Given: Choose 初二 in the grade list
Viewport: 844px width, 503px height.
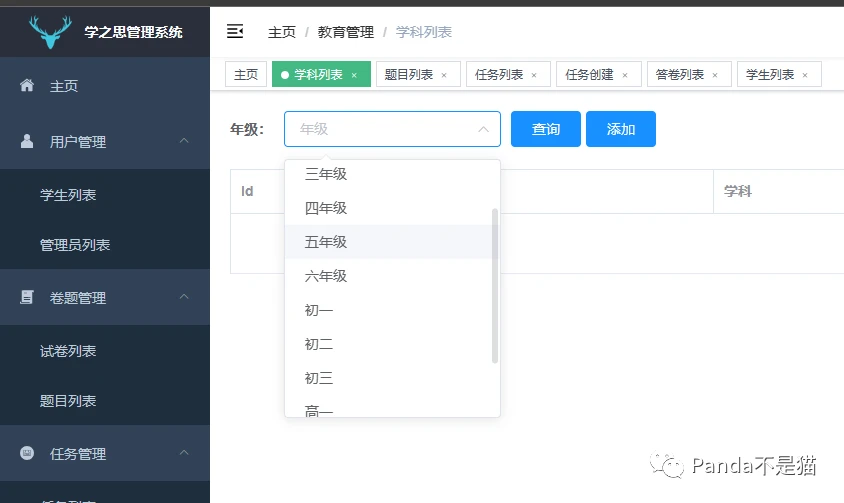Looking at the screenshot, I should tap(388, 344).
